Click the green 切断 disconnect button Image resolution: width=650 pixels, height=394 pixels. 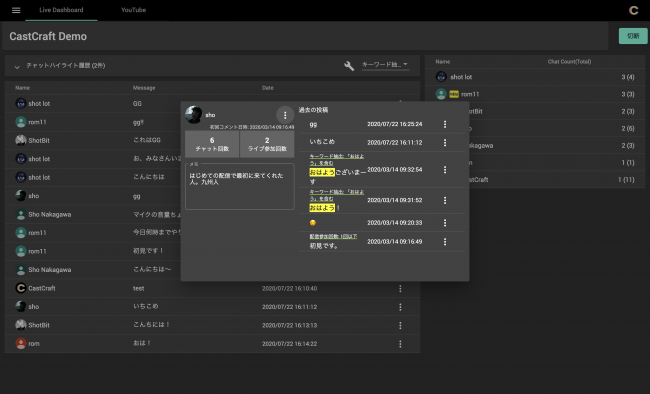[633, 36]
